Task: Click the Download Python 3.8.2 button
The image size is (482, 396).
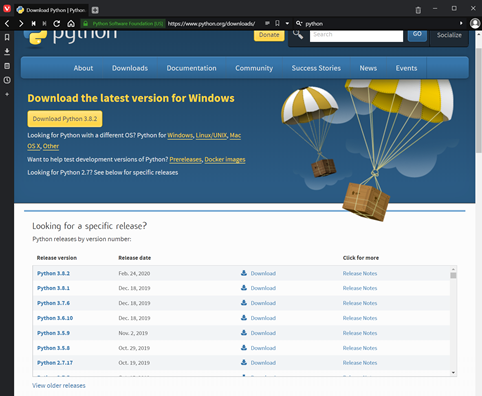Action: [65, 119]
